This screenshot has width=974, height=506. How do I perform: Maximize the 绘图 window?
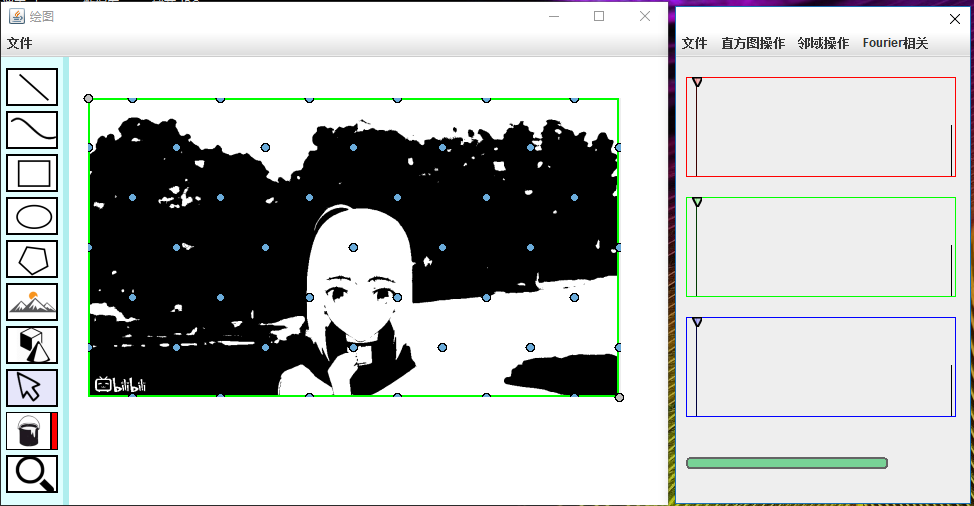tap(599, 16)
